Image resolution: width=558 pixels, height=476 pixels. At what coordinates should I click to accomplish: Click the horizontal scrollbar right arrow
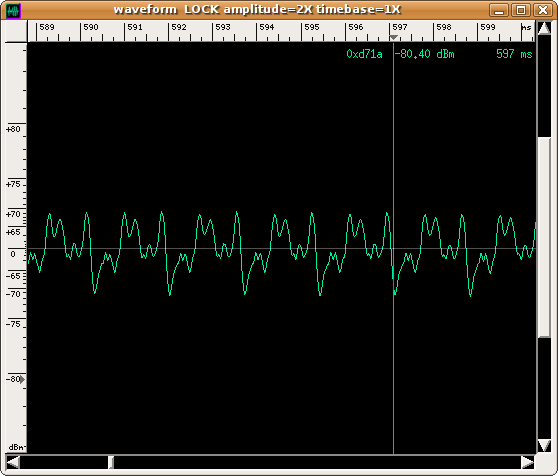528,462
